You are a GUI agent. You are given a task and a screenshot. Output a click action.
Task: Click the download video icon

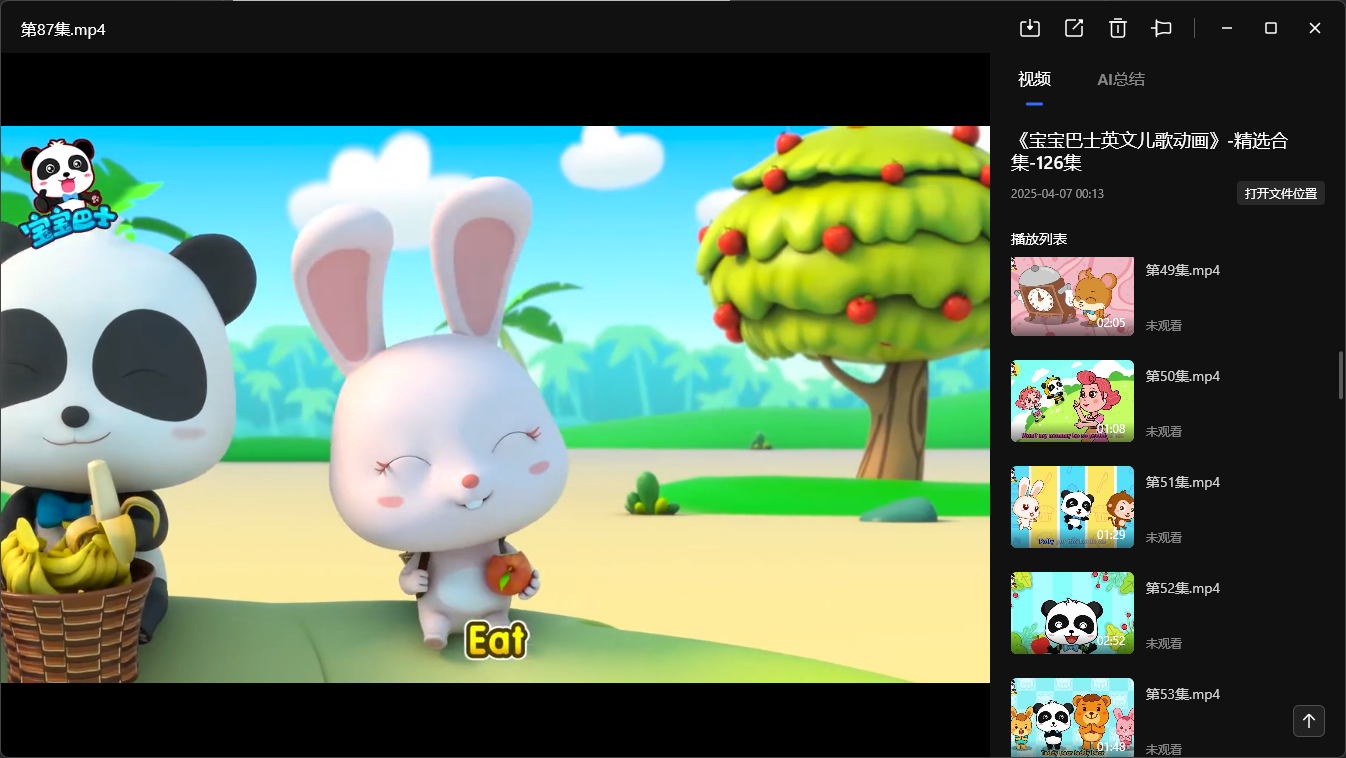1030,28
